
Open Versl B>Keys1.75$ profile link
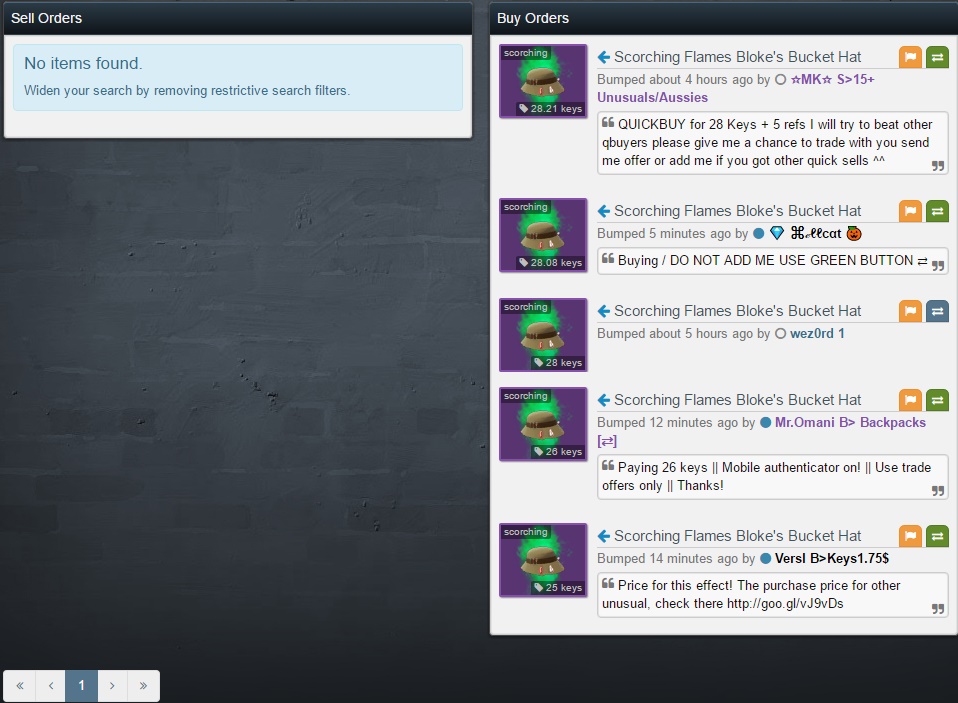pyautogui.click(x=832, y=558)
